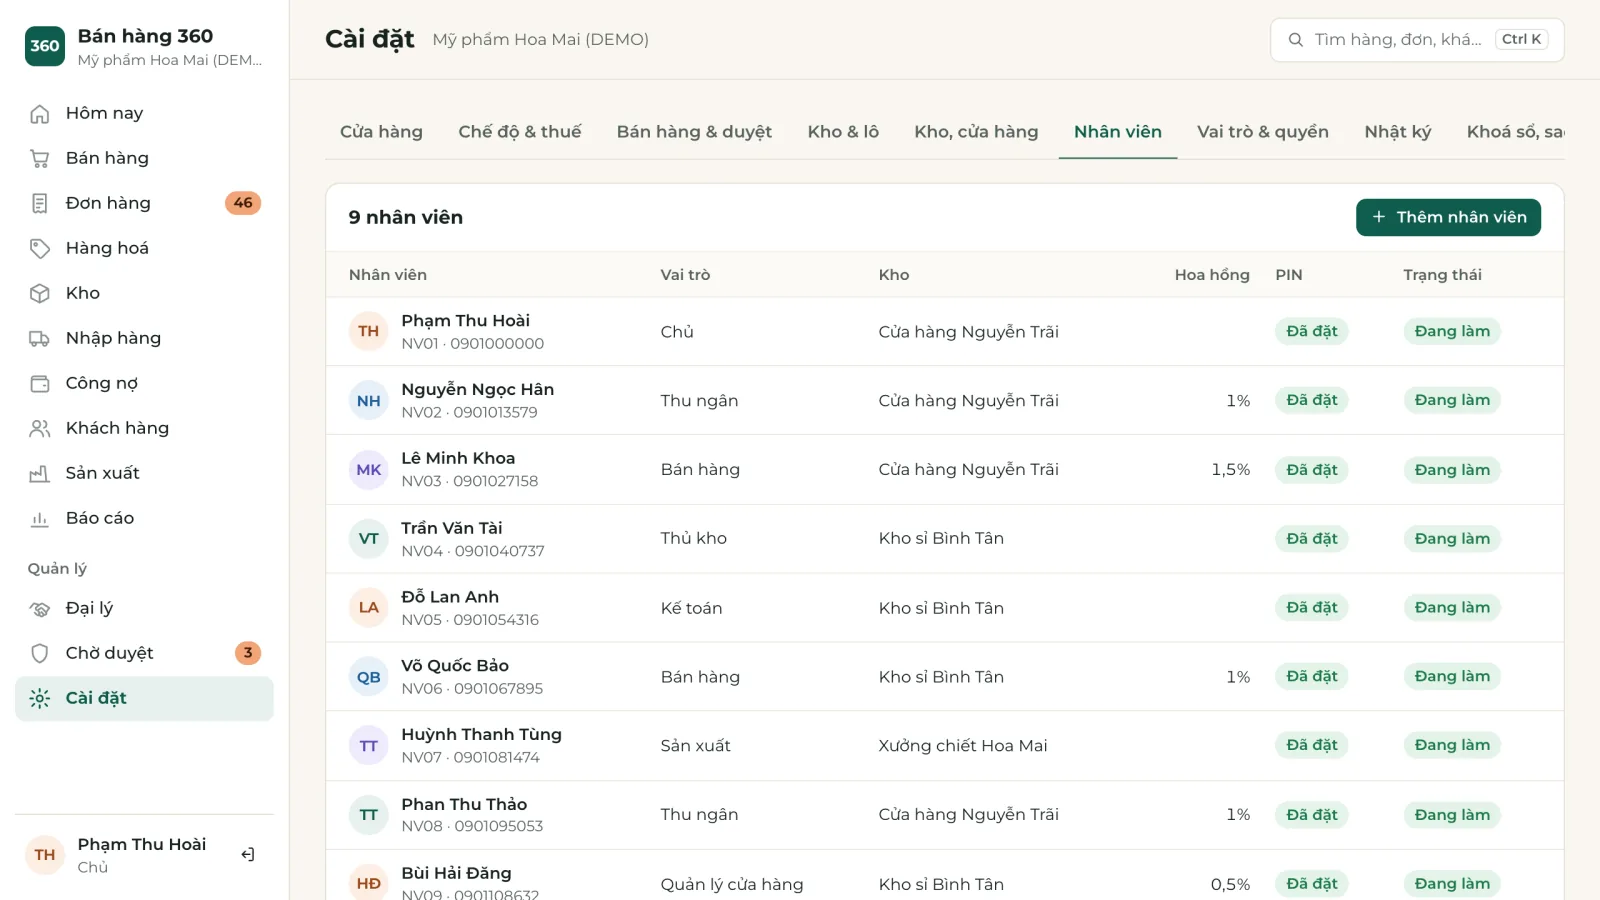
Task: Click the Hàng hoá tag icon
Action: 40,249
